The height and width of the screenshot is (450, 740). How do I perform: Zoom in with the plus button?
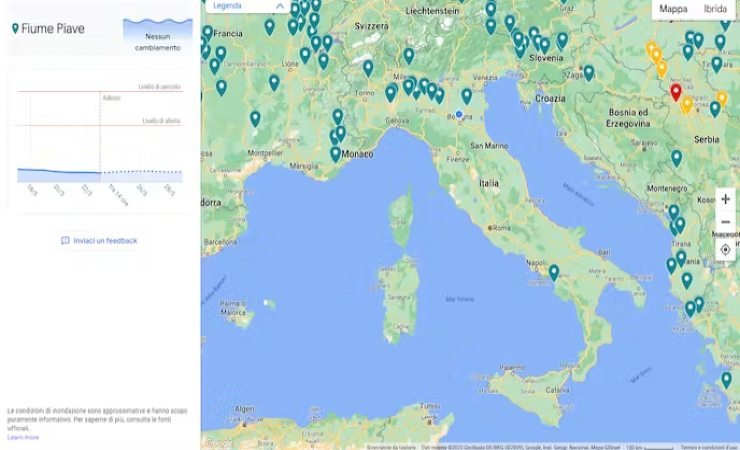pyautogui.click(x=725, y=199)
